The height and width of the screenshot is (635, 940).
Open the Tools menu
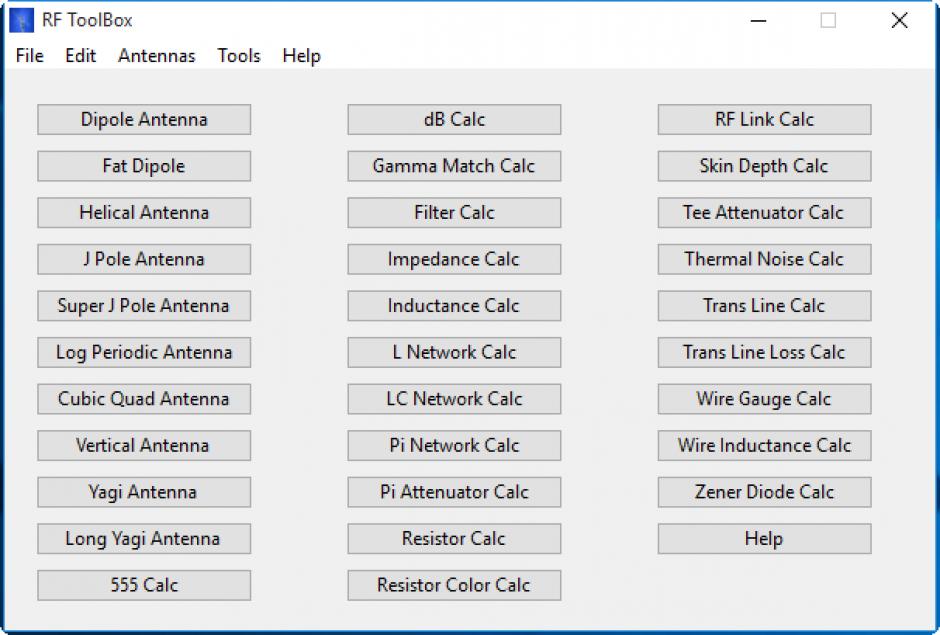[239, 56]
